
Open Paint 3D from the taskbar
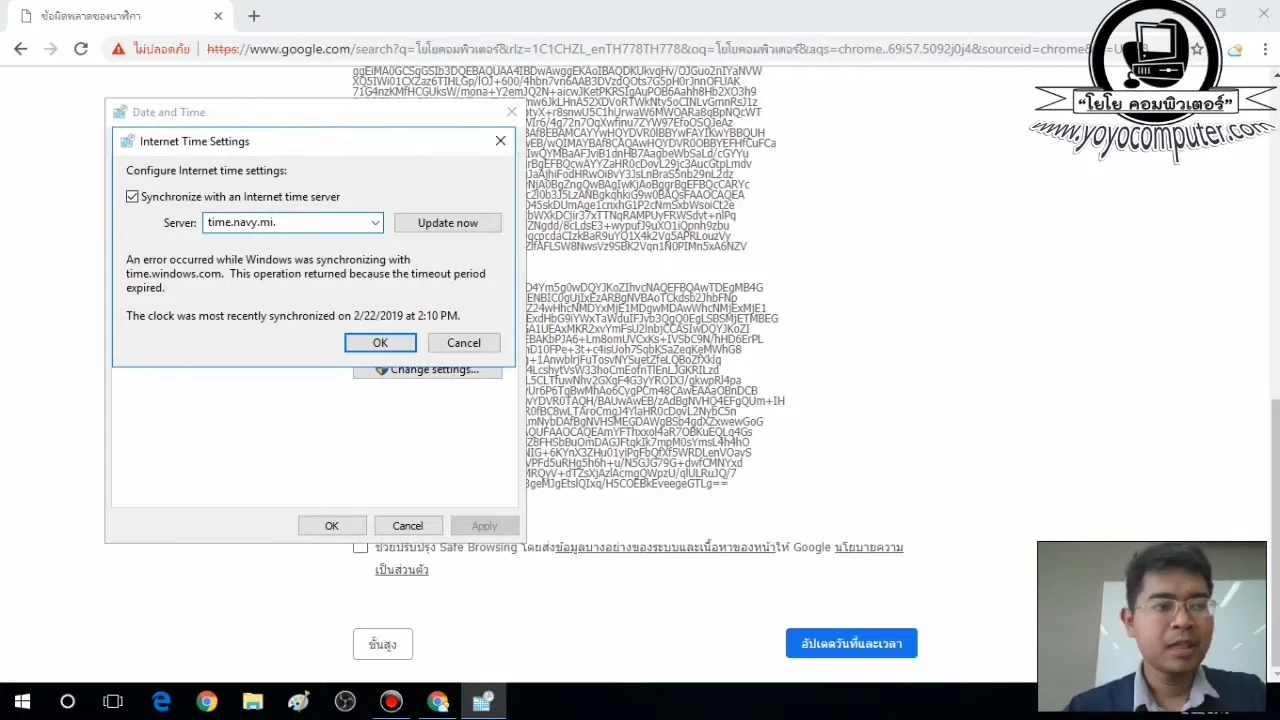pos(297,701)
